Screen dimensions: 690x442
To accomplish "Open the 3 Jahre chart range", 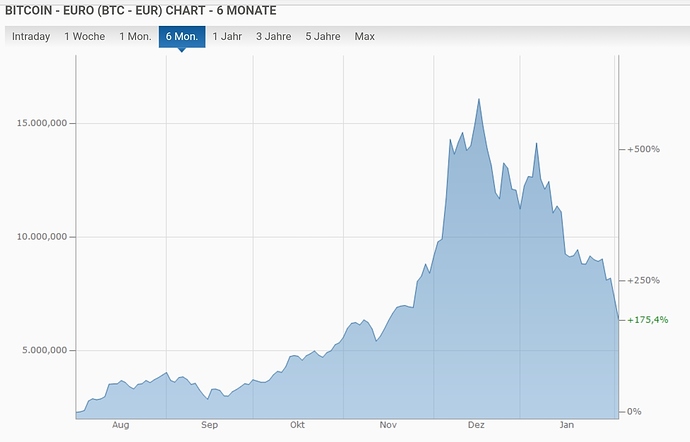I will tap(274, 37).
